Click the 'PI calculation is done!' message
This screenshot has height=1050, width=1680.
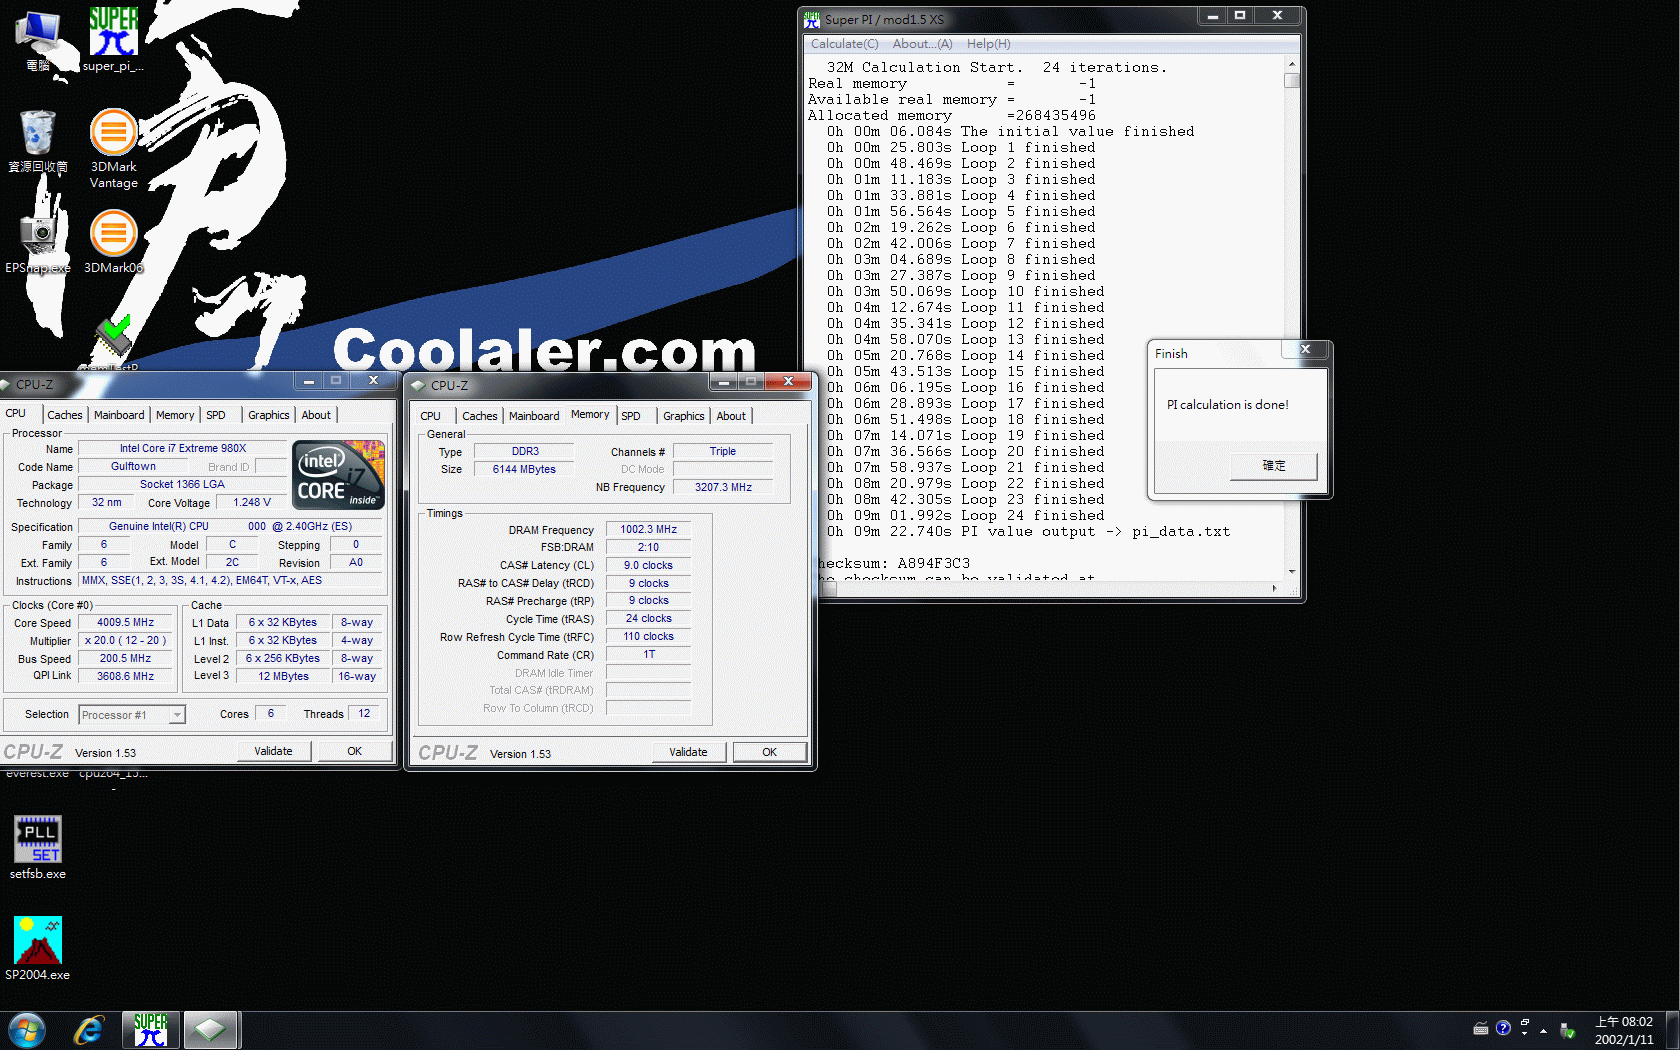point(1227,405)
